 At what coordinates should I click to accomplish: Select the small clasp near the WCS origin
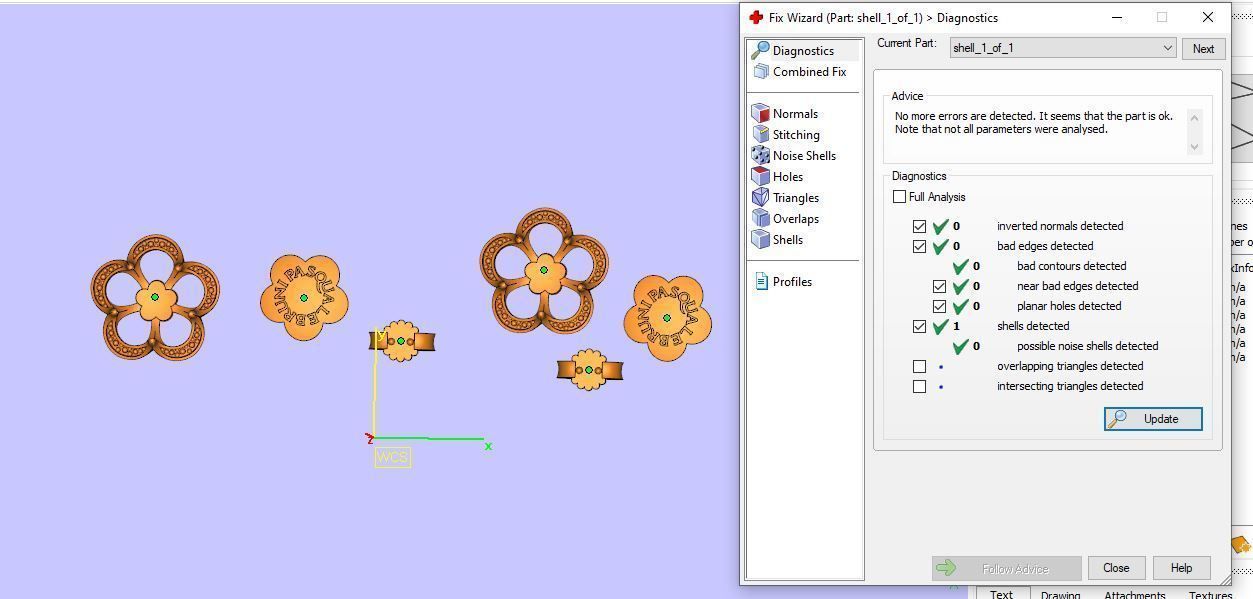click(x=402, y=341)
